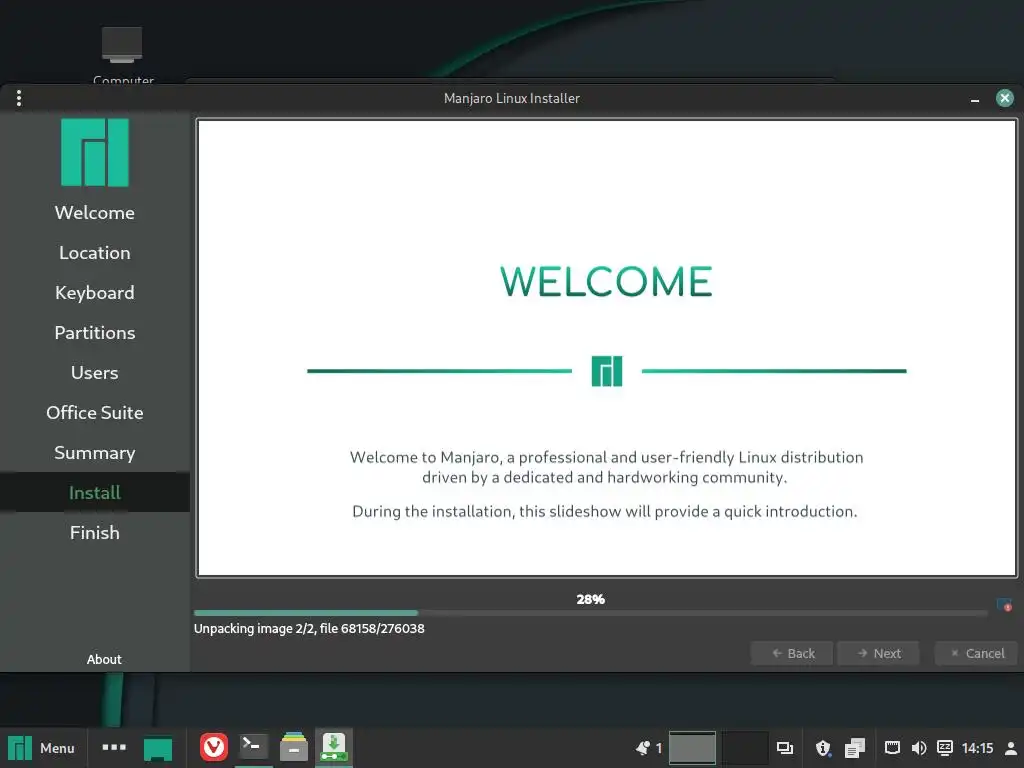Open the terminal from the taskbar
Viewport: 1024px width, 768px height.
click(x=253, y=746)
